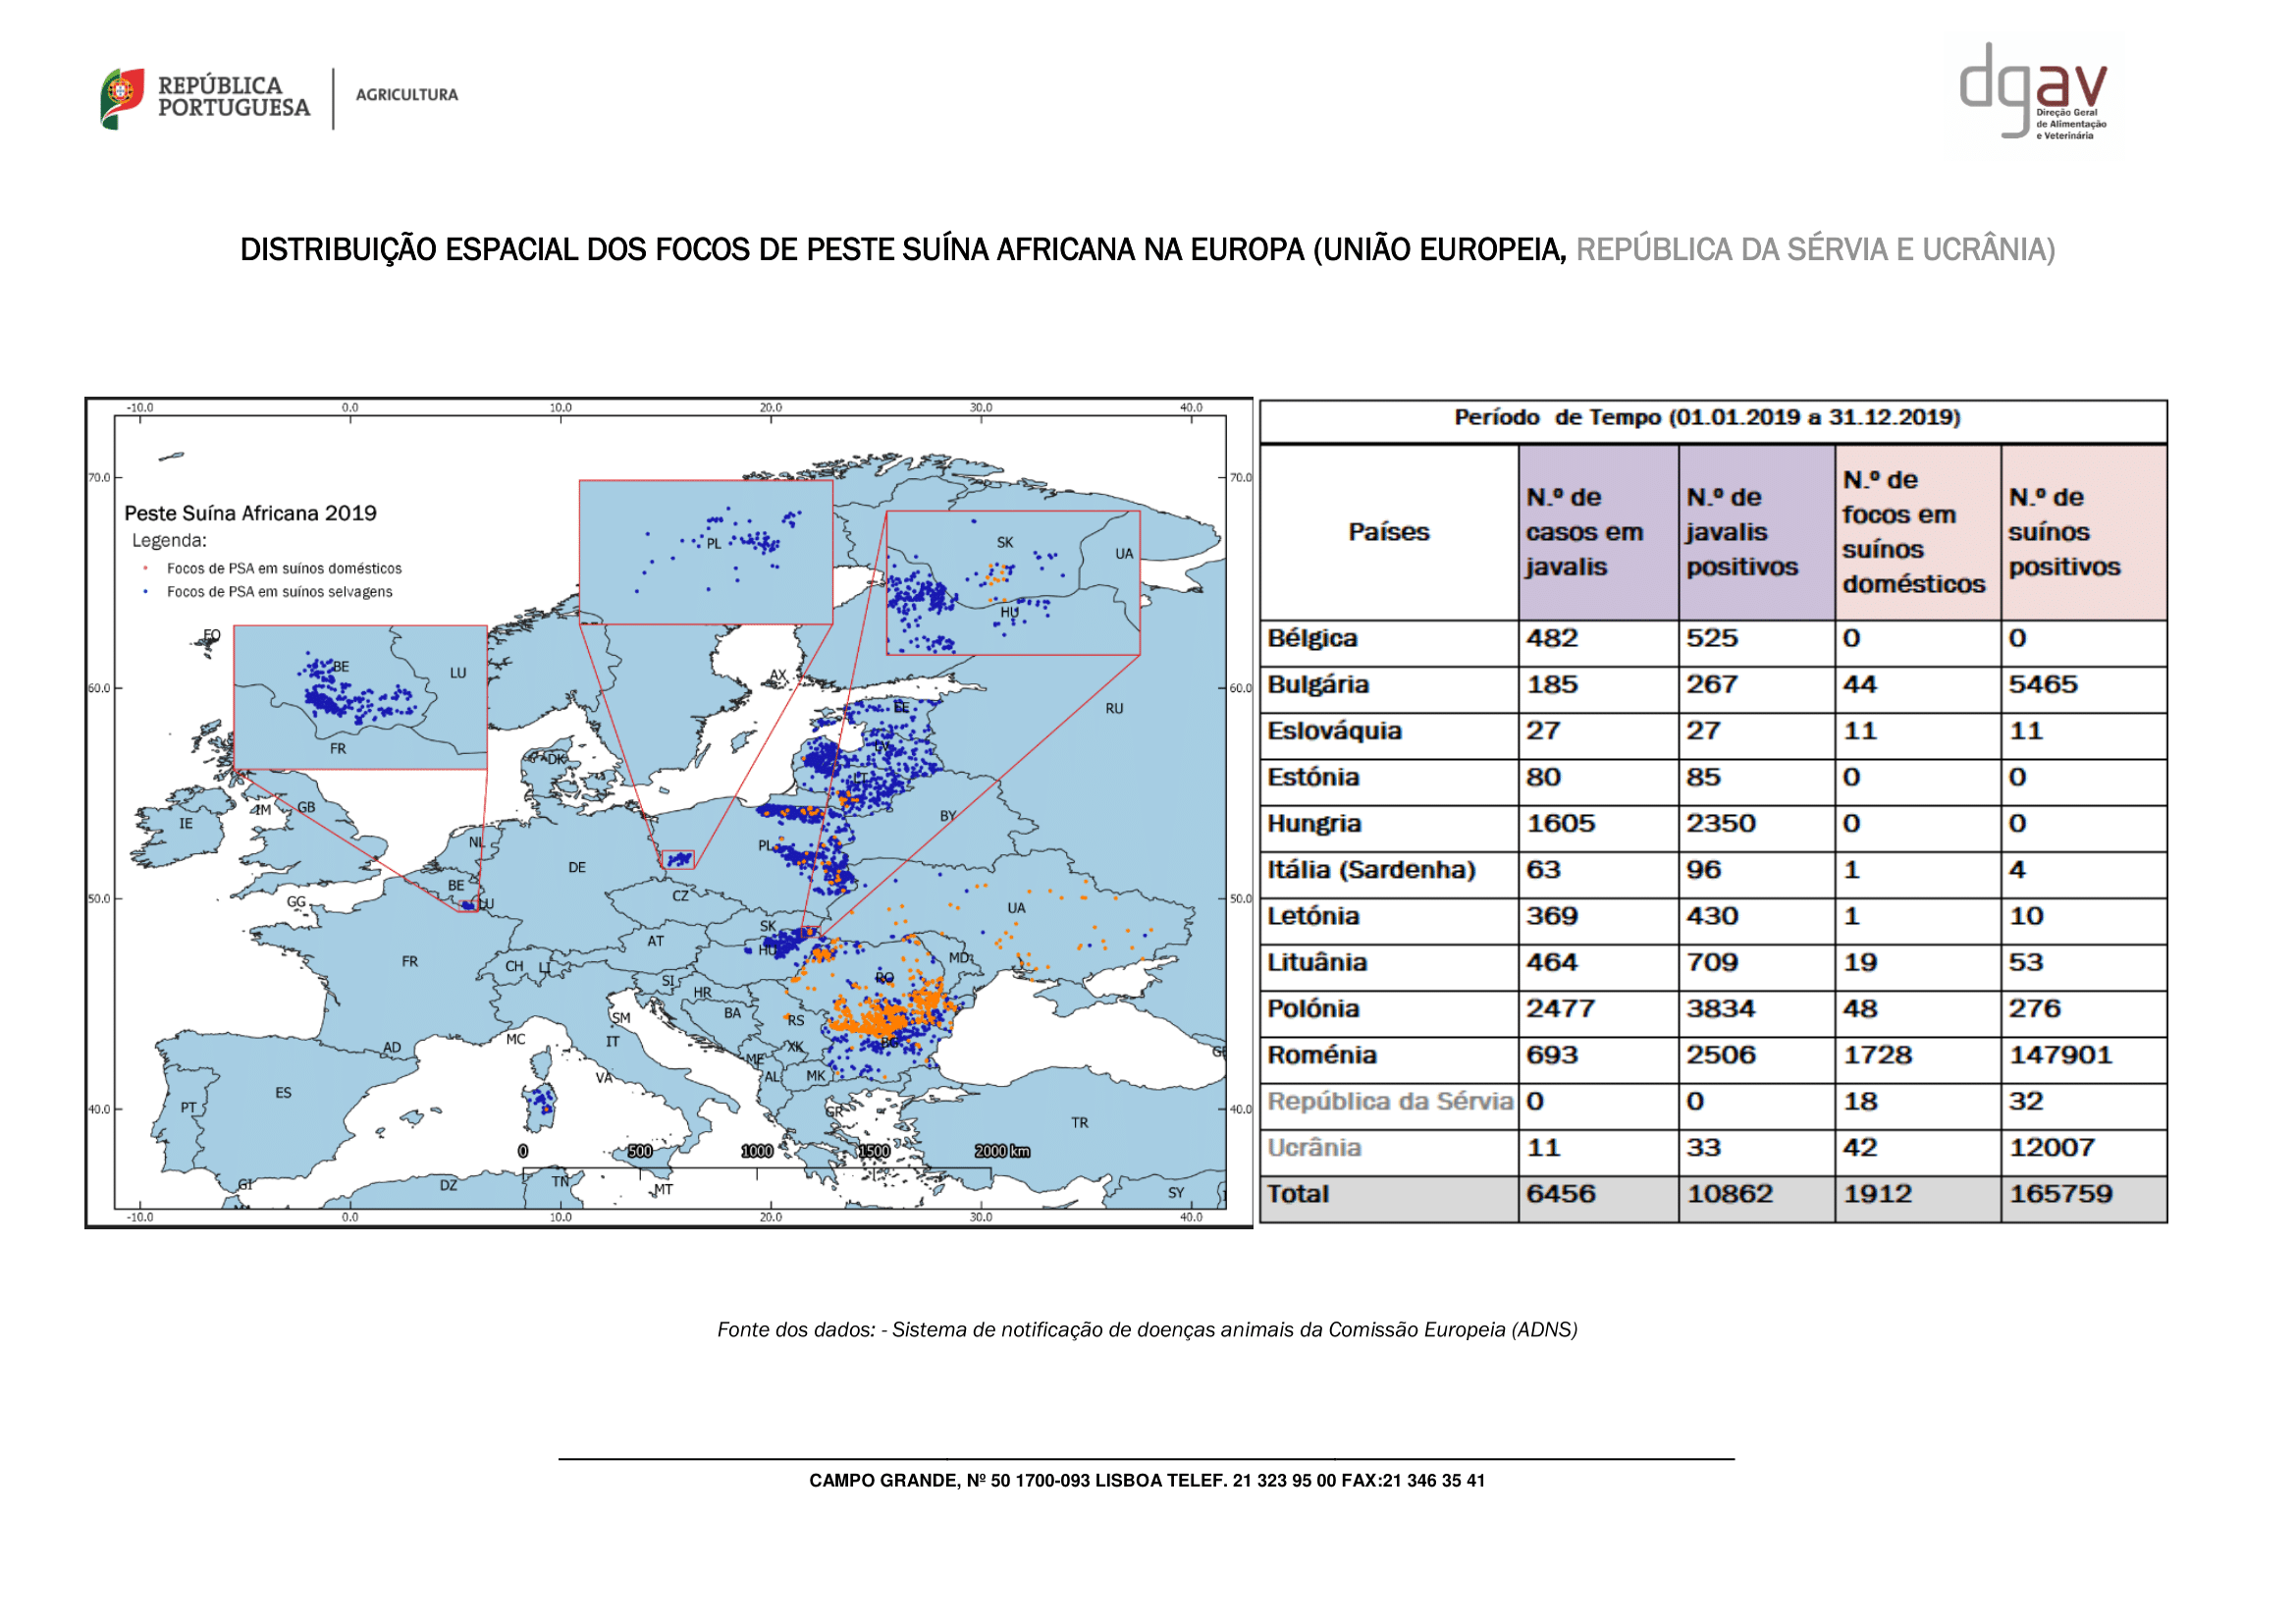This screenshot has height=1624, width=2296.
Task: Click the 'Total' row label
Action: coord(1298,1194)
